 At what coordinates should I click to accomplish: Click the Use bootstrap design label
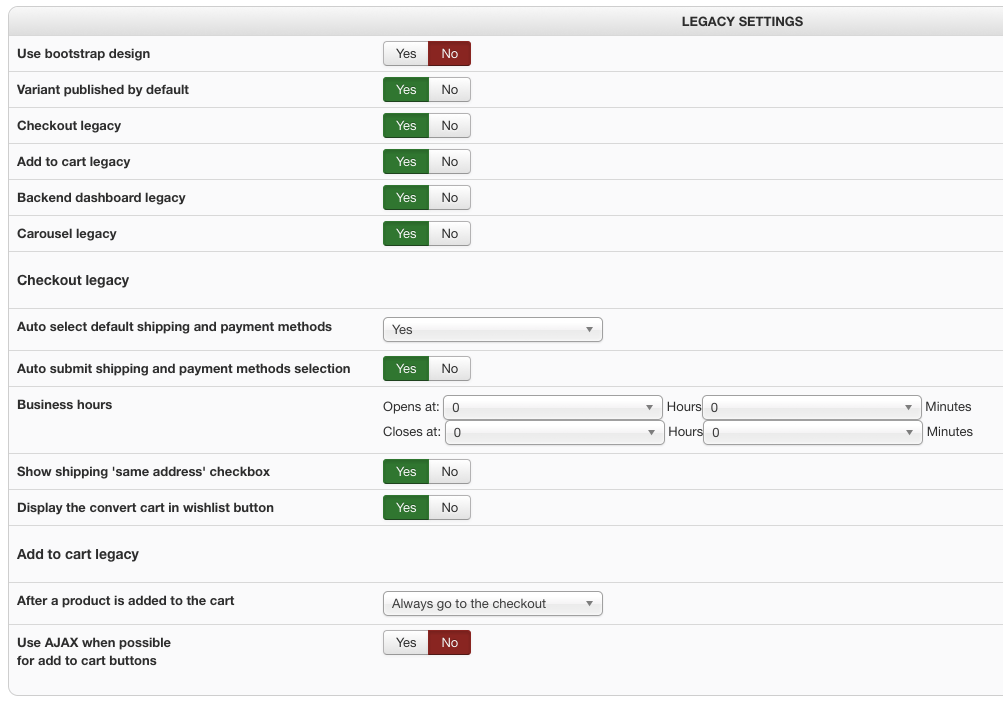(84, 54)
